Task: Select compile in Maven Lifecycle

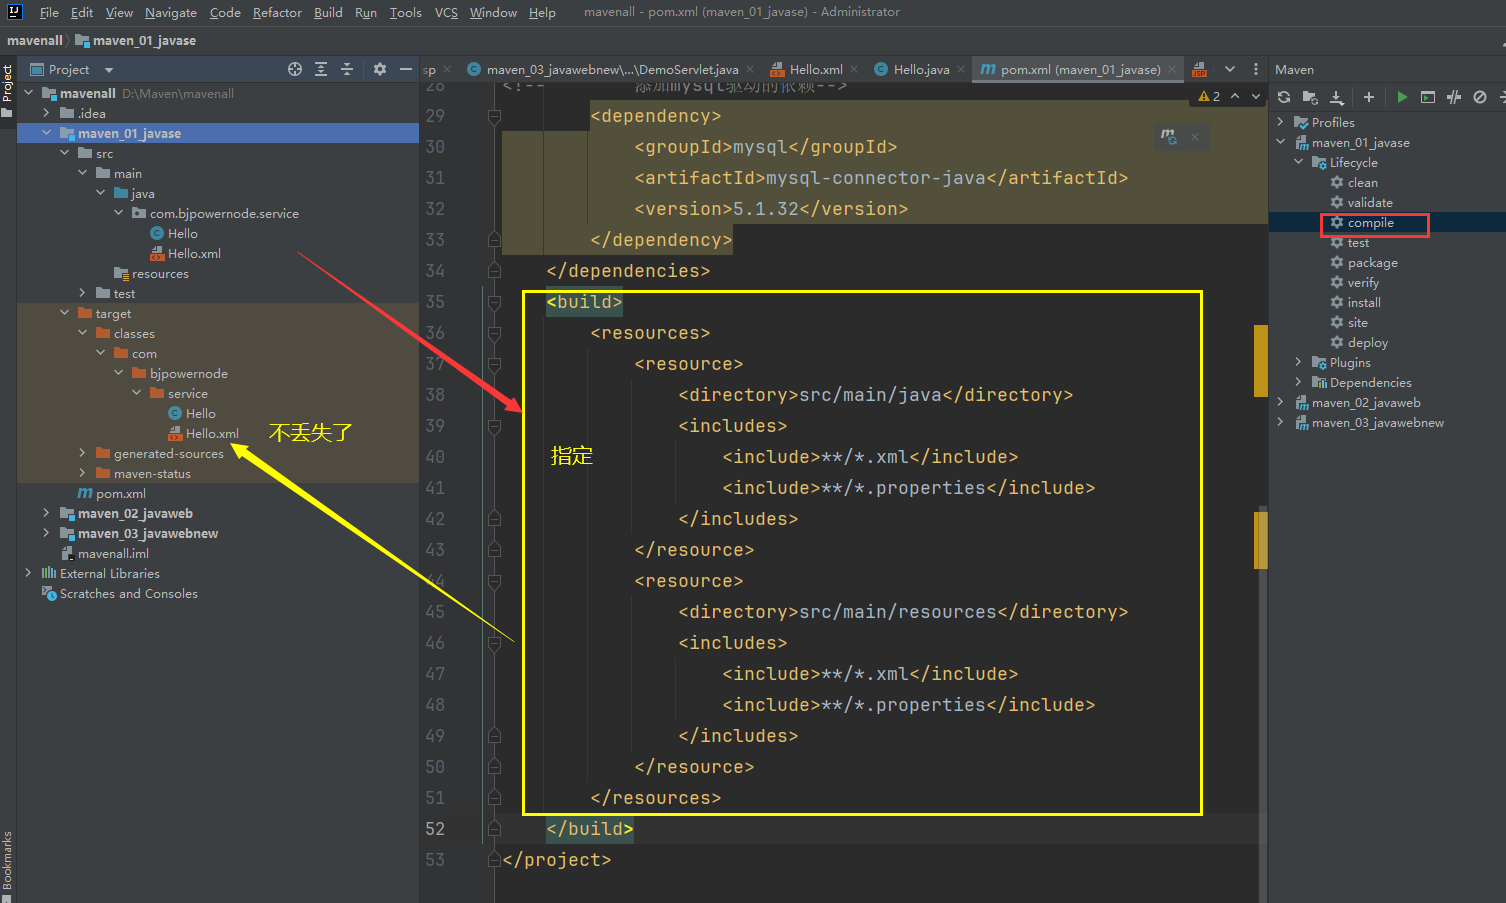Action: (x=1370, y=223)
